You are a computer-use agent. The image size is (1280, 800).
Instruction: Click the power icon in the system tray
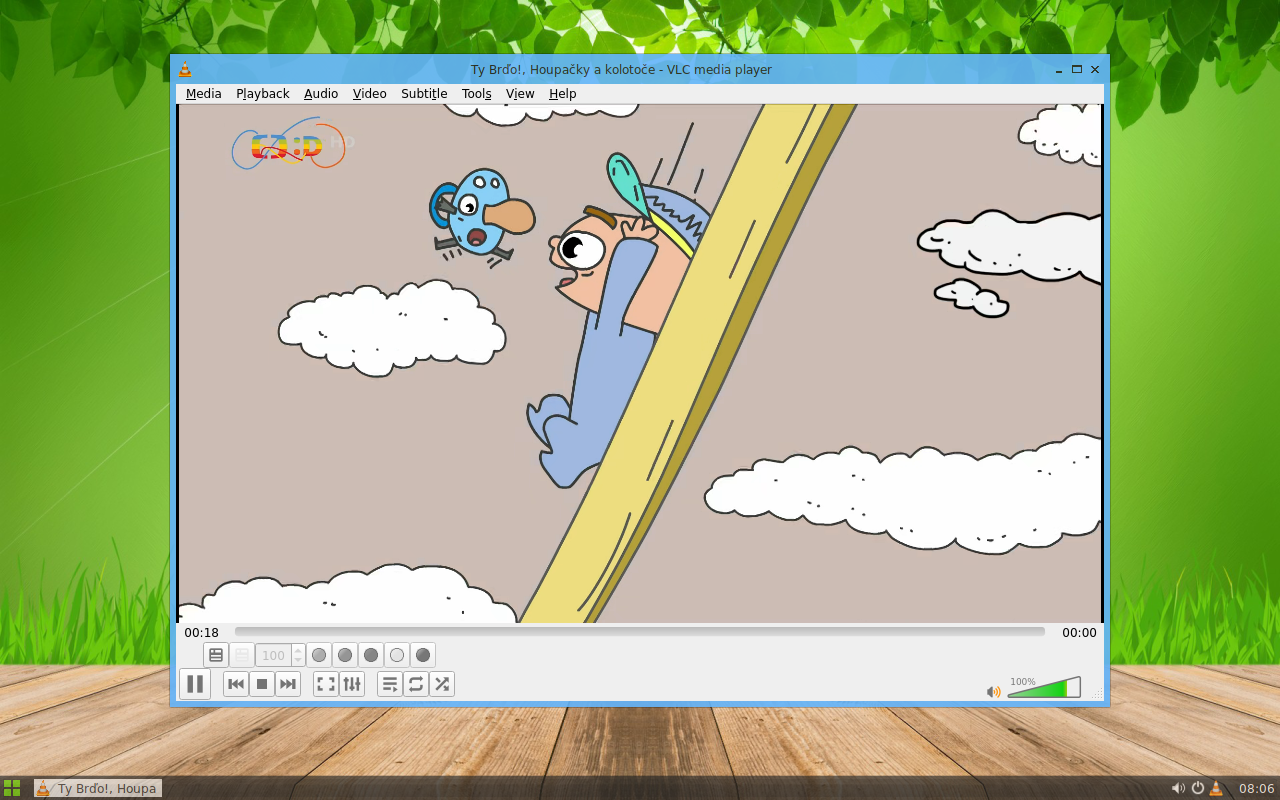point(1198,788)
